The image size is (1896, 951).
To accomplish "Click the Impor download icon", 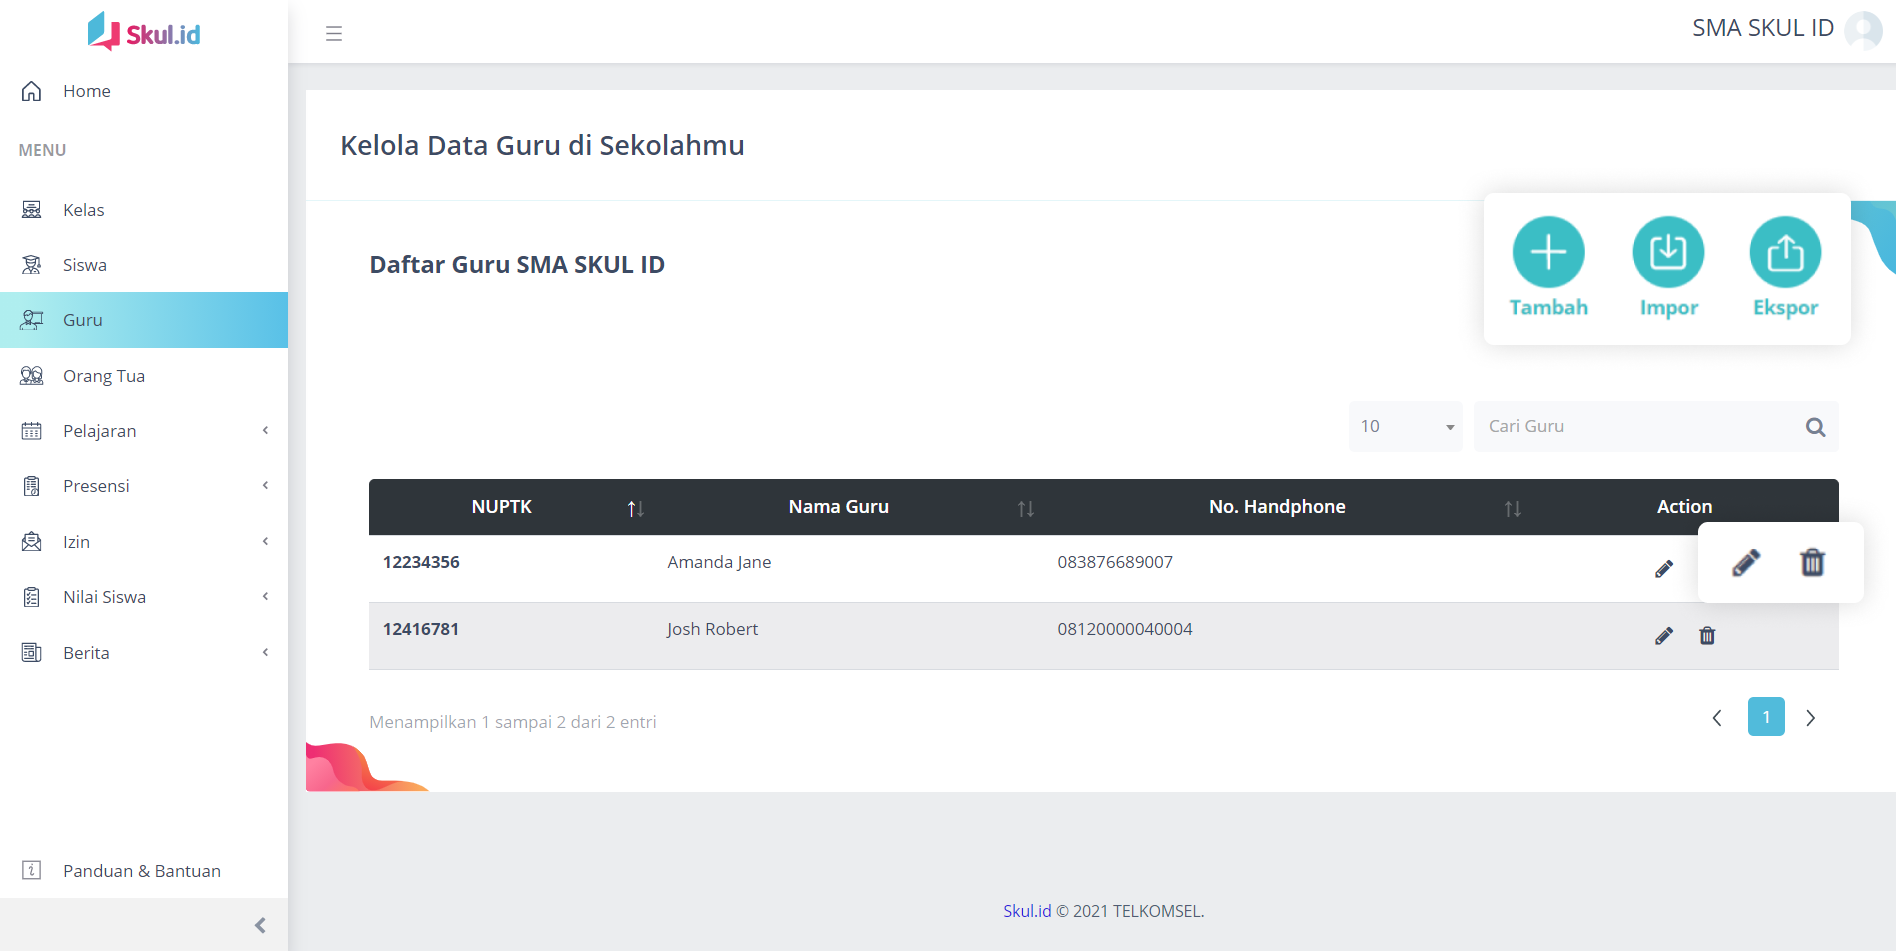I will coord(1668,252).
